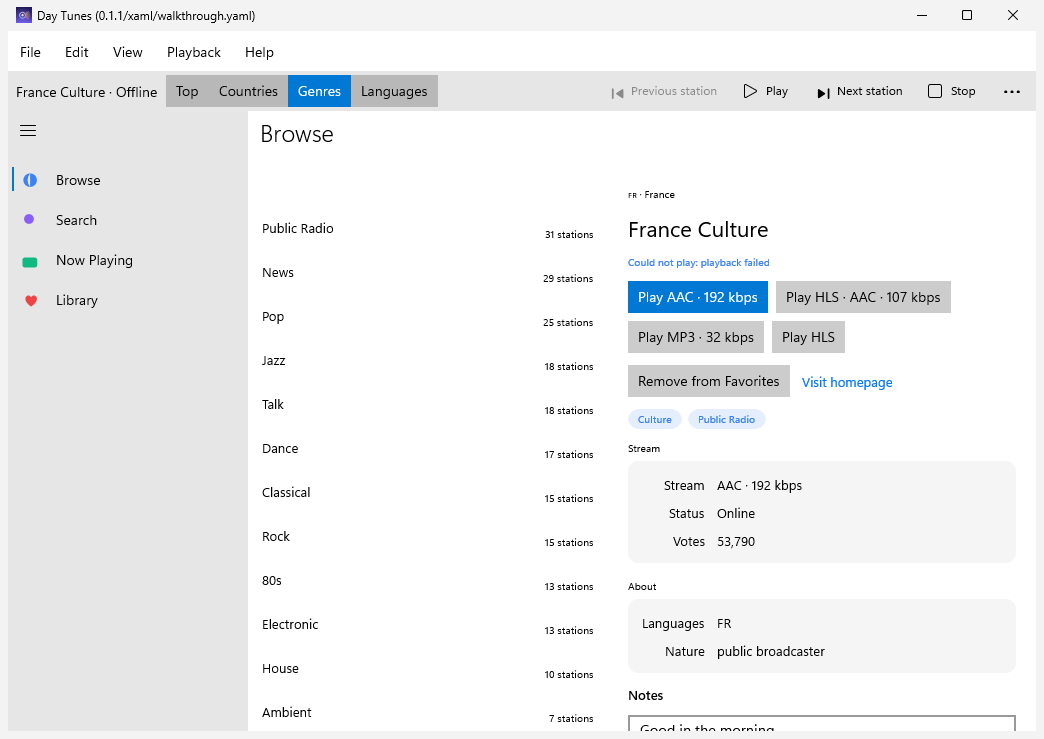Skip to the next station
The height and width of the screenshot is (739, 1044).
tap(860, 91)
